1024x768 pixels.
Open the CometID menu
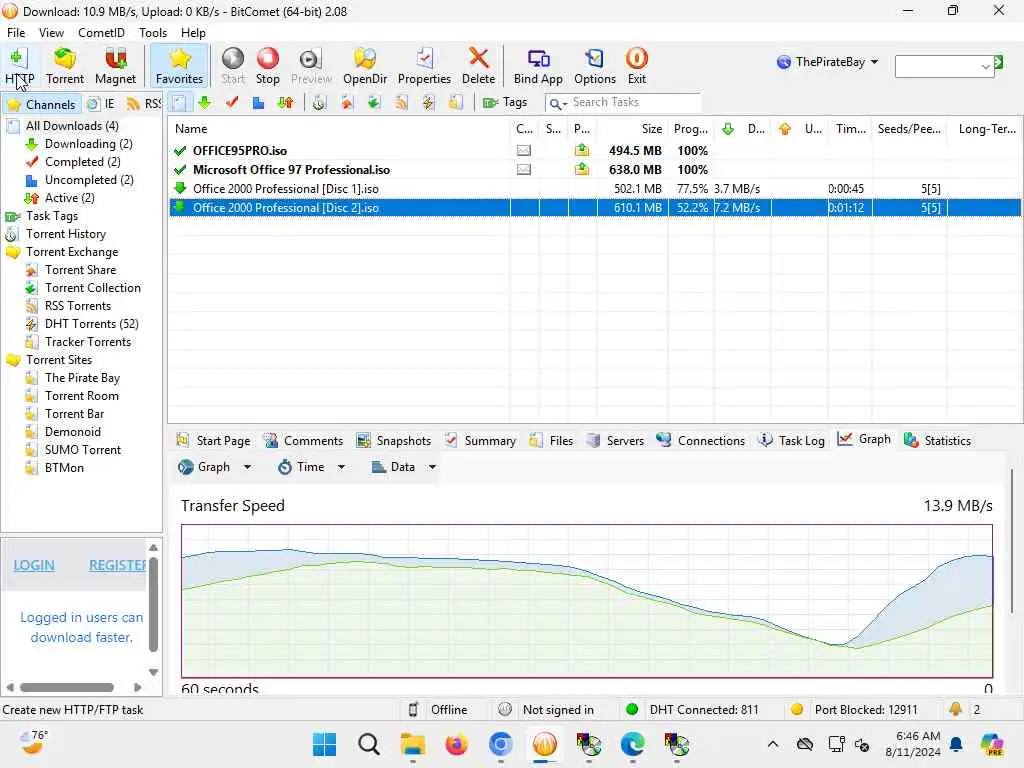(101, 33)
